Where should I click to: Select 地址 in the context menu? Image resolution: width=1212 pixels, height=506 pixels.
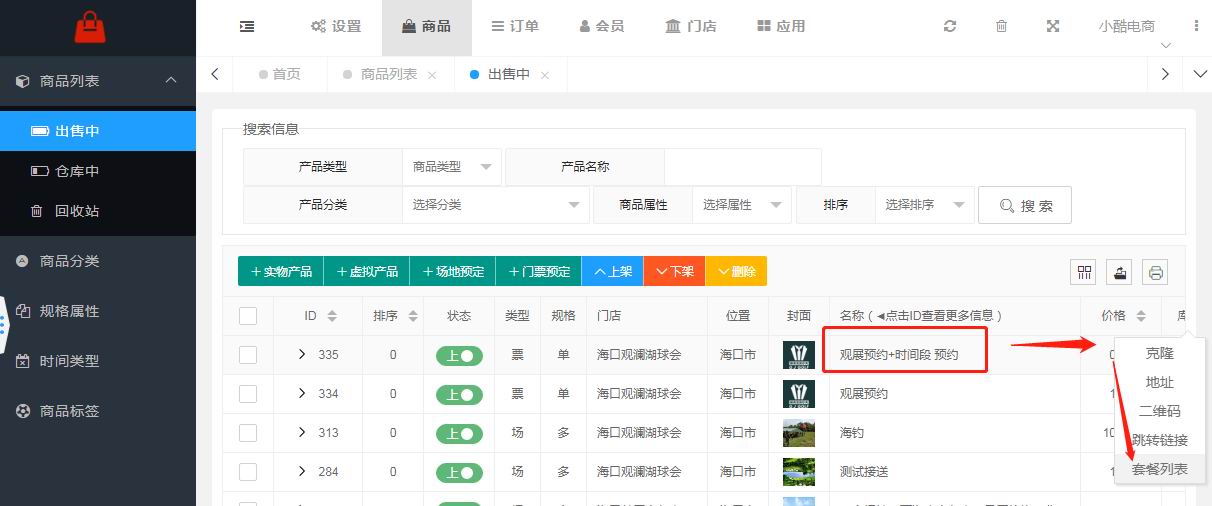(x=1160, y=382)
